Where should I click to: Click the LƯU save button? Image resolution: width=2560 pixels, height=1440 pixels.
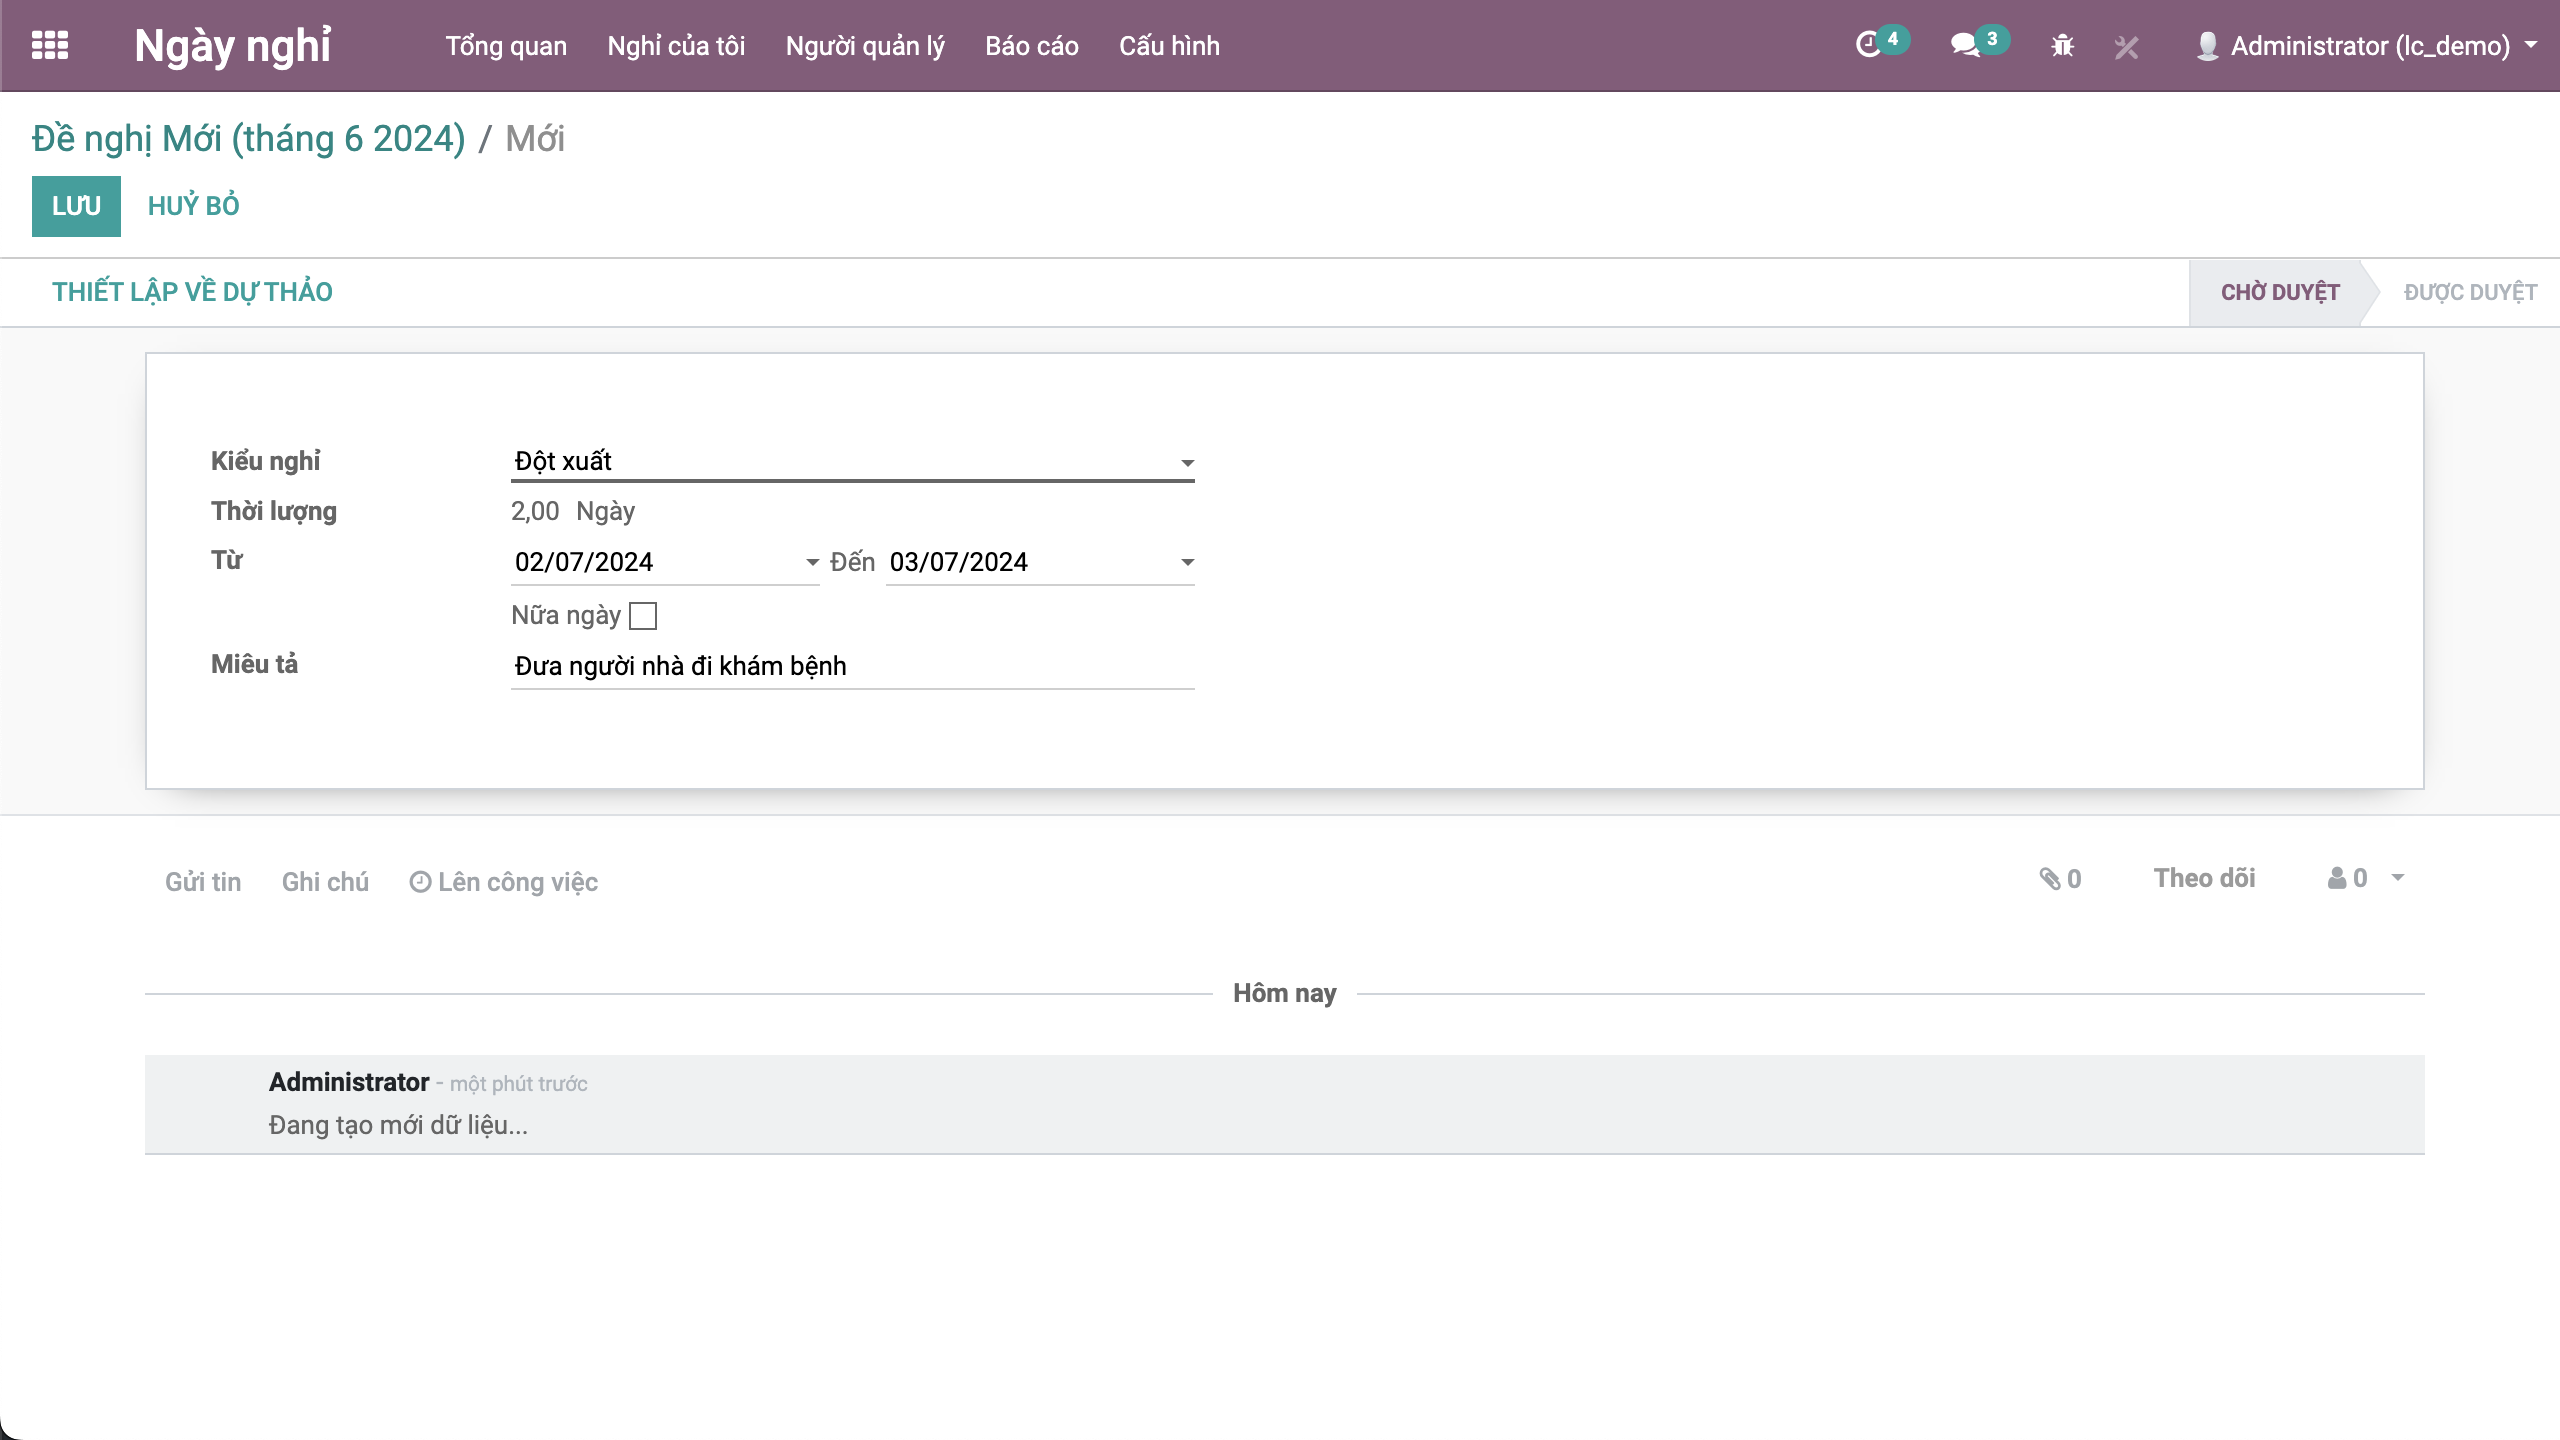tap(76, 206)
